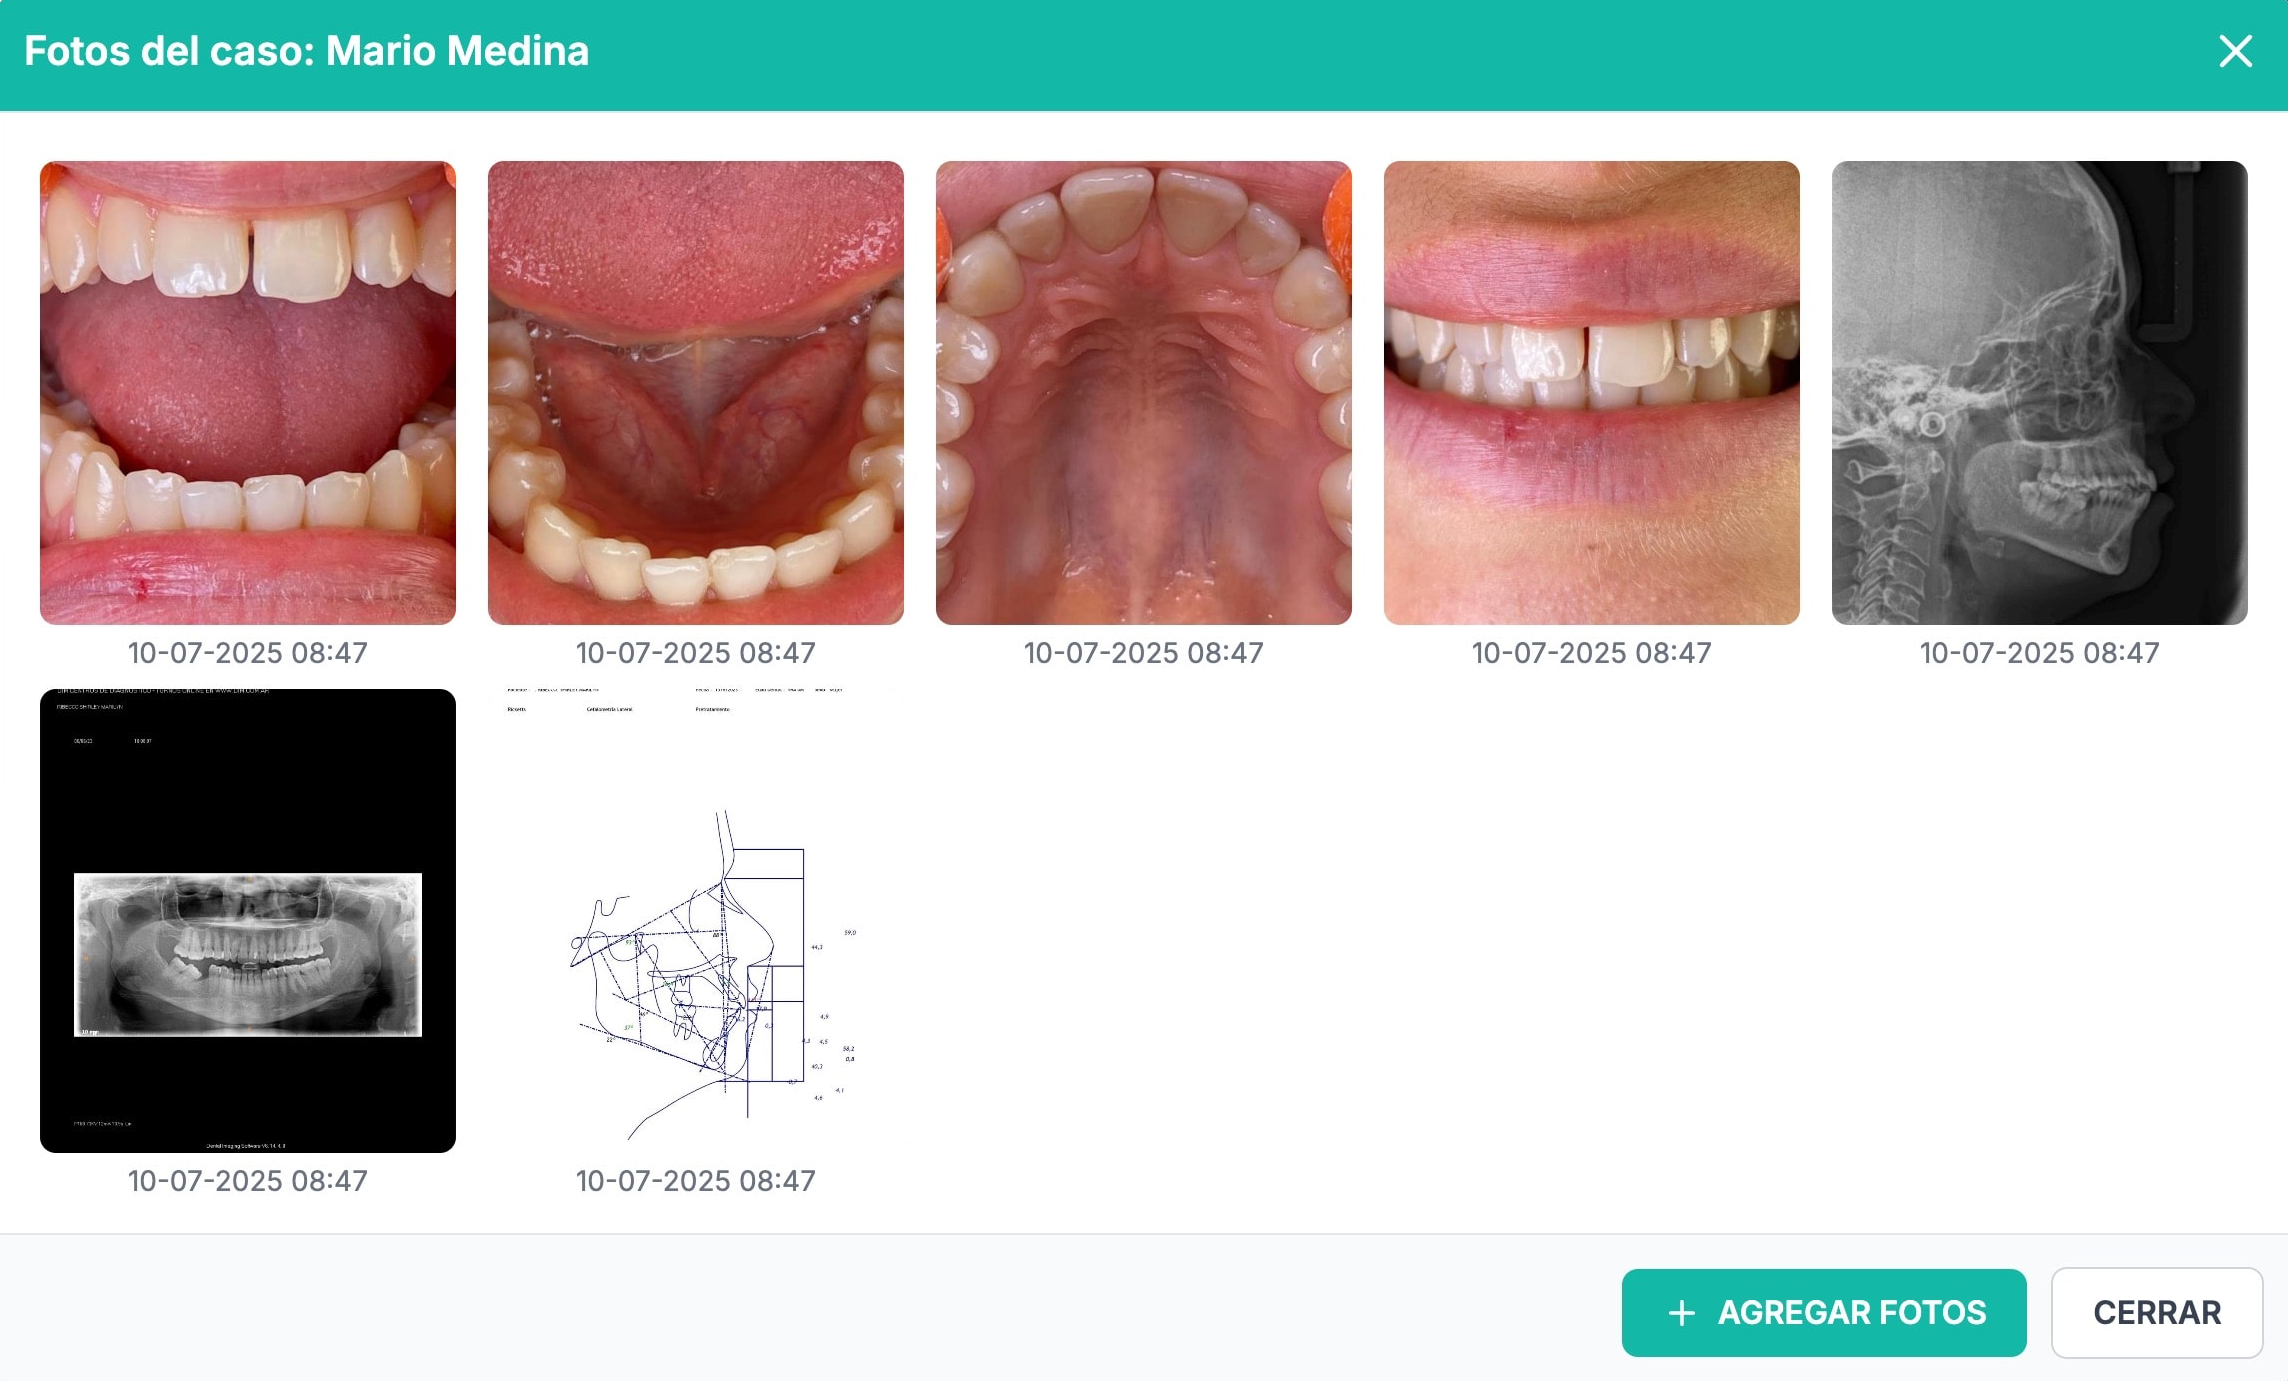Open the close-up smile photo

1592,393
